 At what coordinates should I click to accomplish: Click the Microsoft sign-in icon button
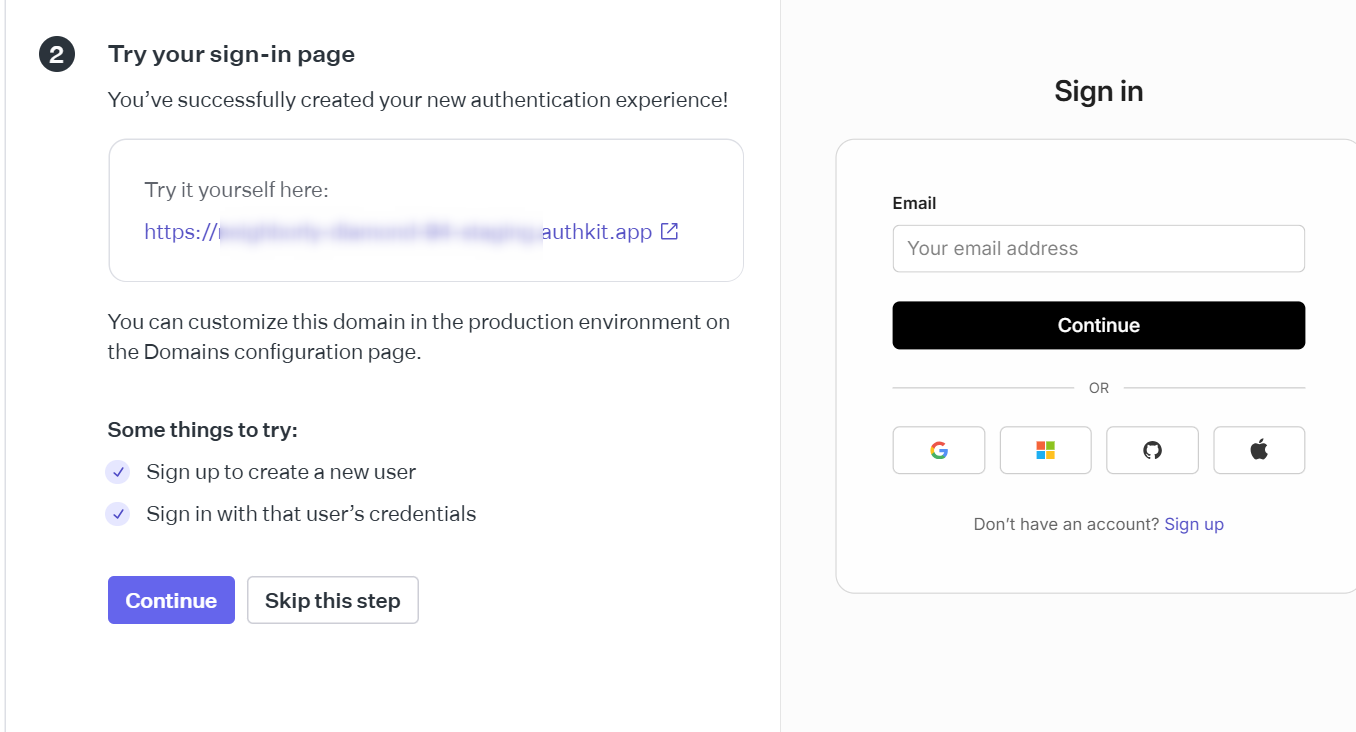click(1045, 450)
